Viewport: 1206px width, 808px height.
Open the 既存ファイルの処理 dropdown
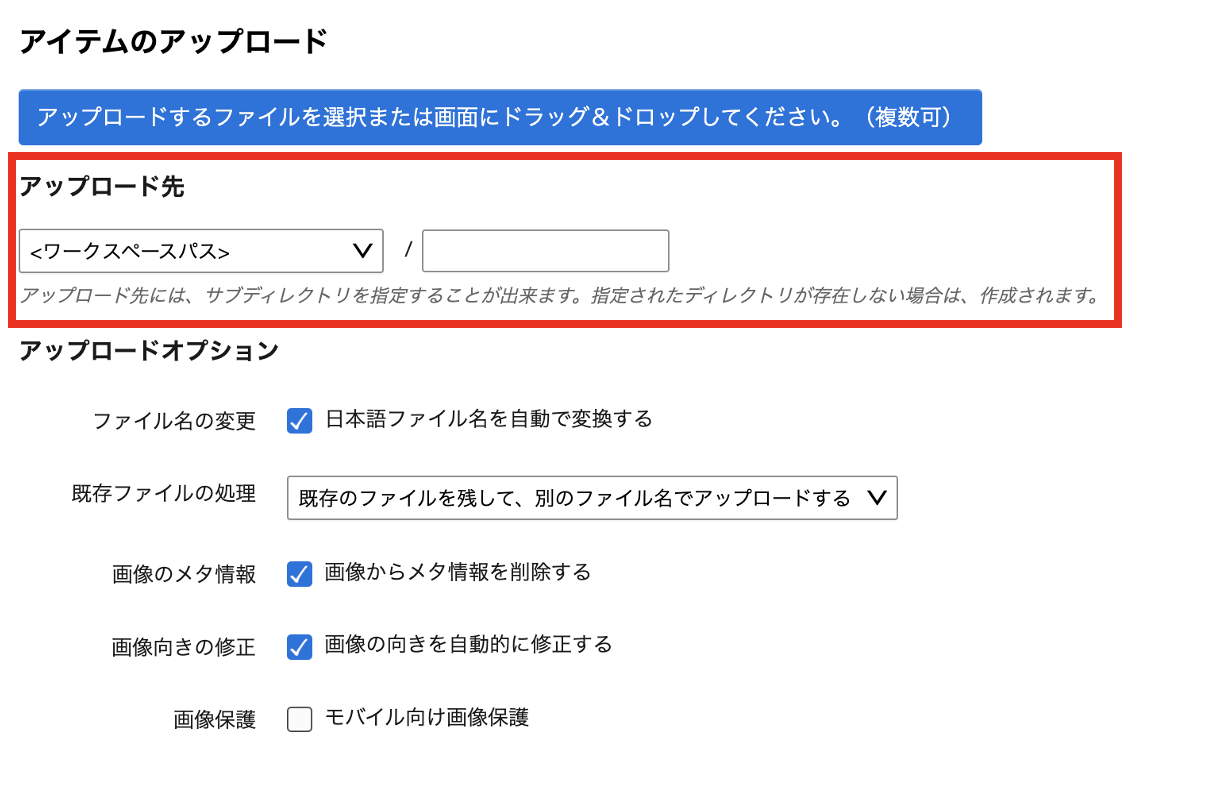(590, 498)
